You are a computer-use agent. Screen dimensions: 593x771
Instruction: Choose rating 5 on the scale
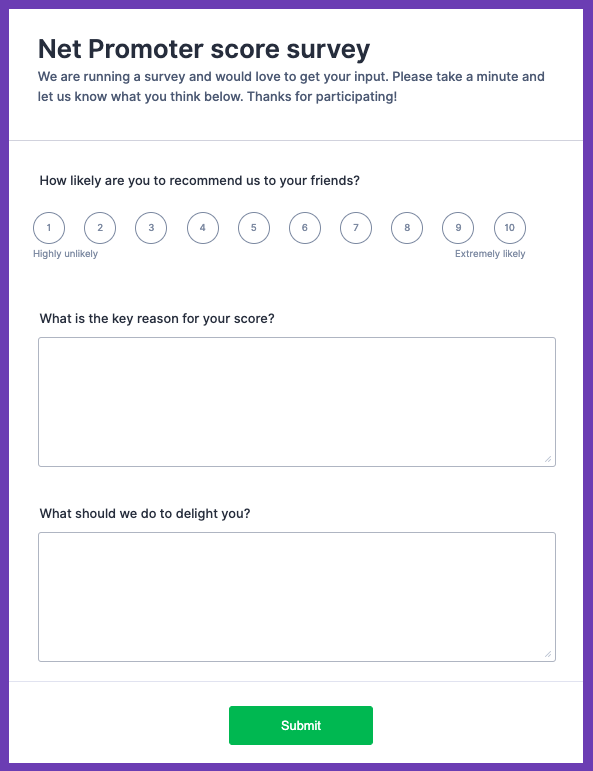tap(254, 228)
